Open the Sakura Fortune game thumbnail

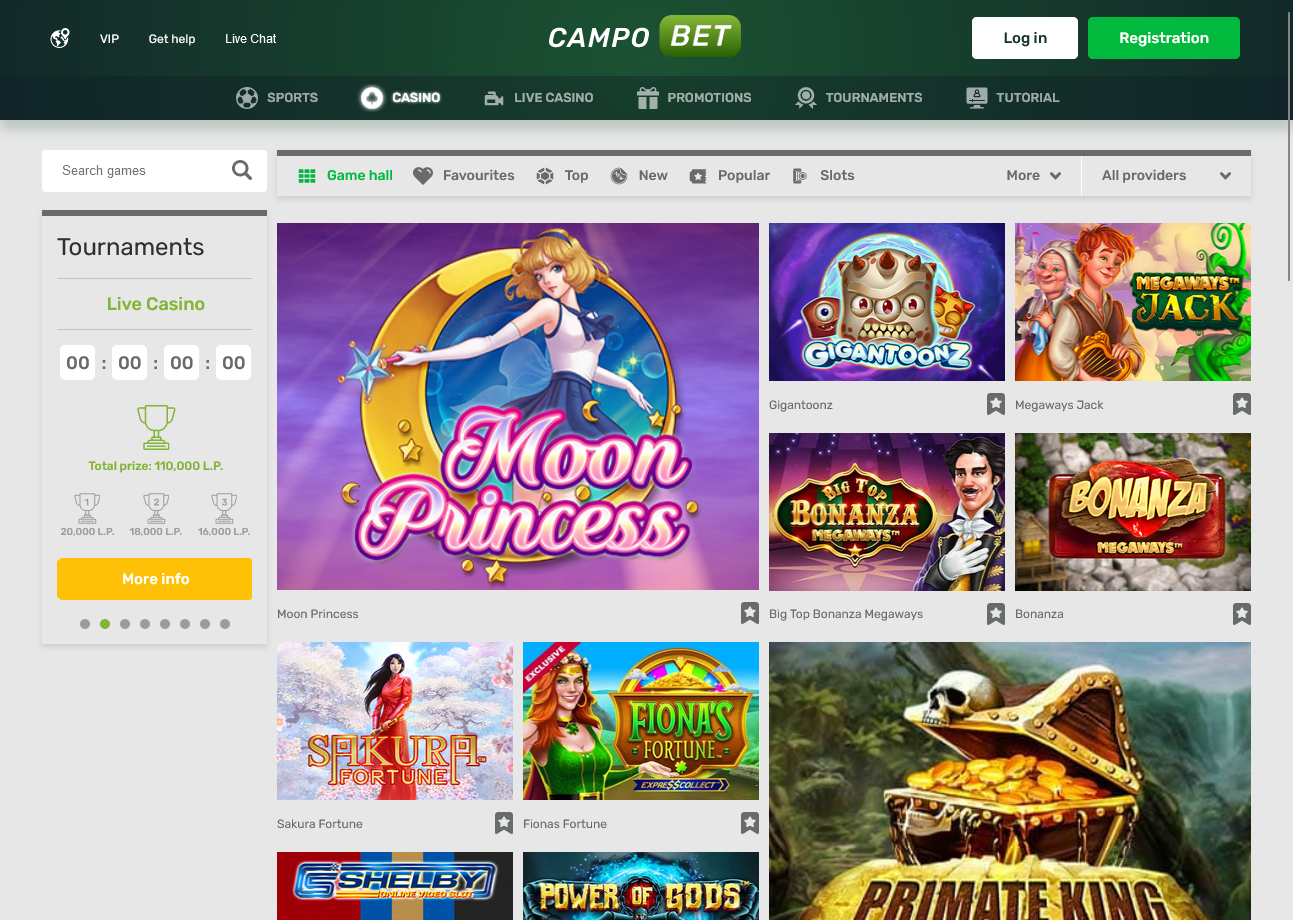(x=395, y=721)
